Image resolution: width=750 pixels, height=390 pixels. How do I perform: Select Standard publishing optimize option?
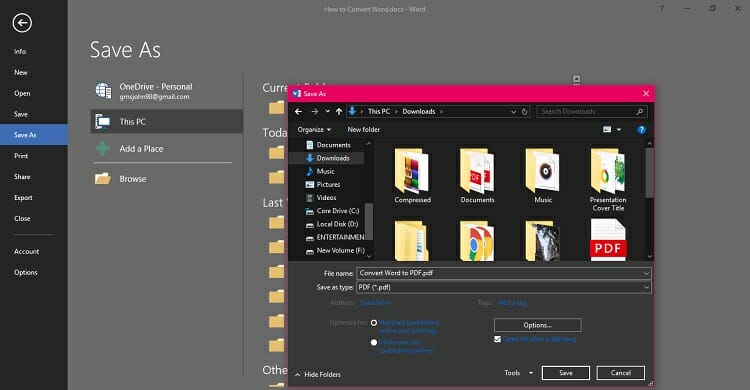(x=374, y=323)
